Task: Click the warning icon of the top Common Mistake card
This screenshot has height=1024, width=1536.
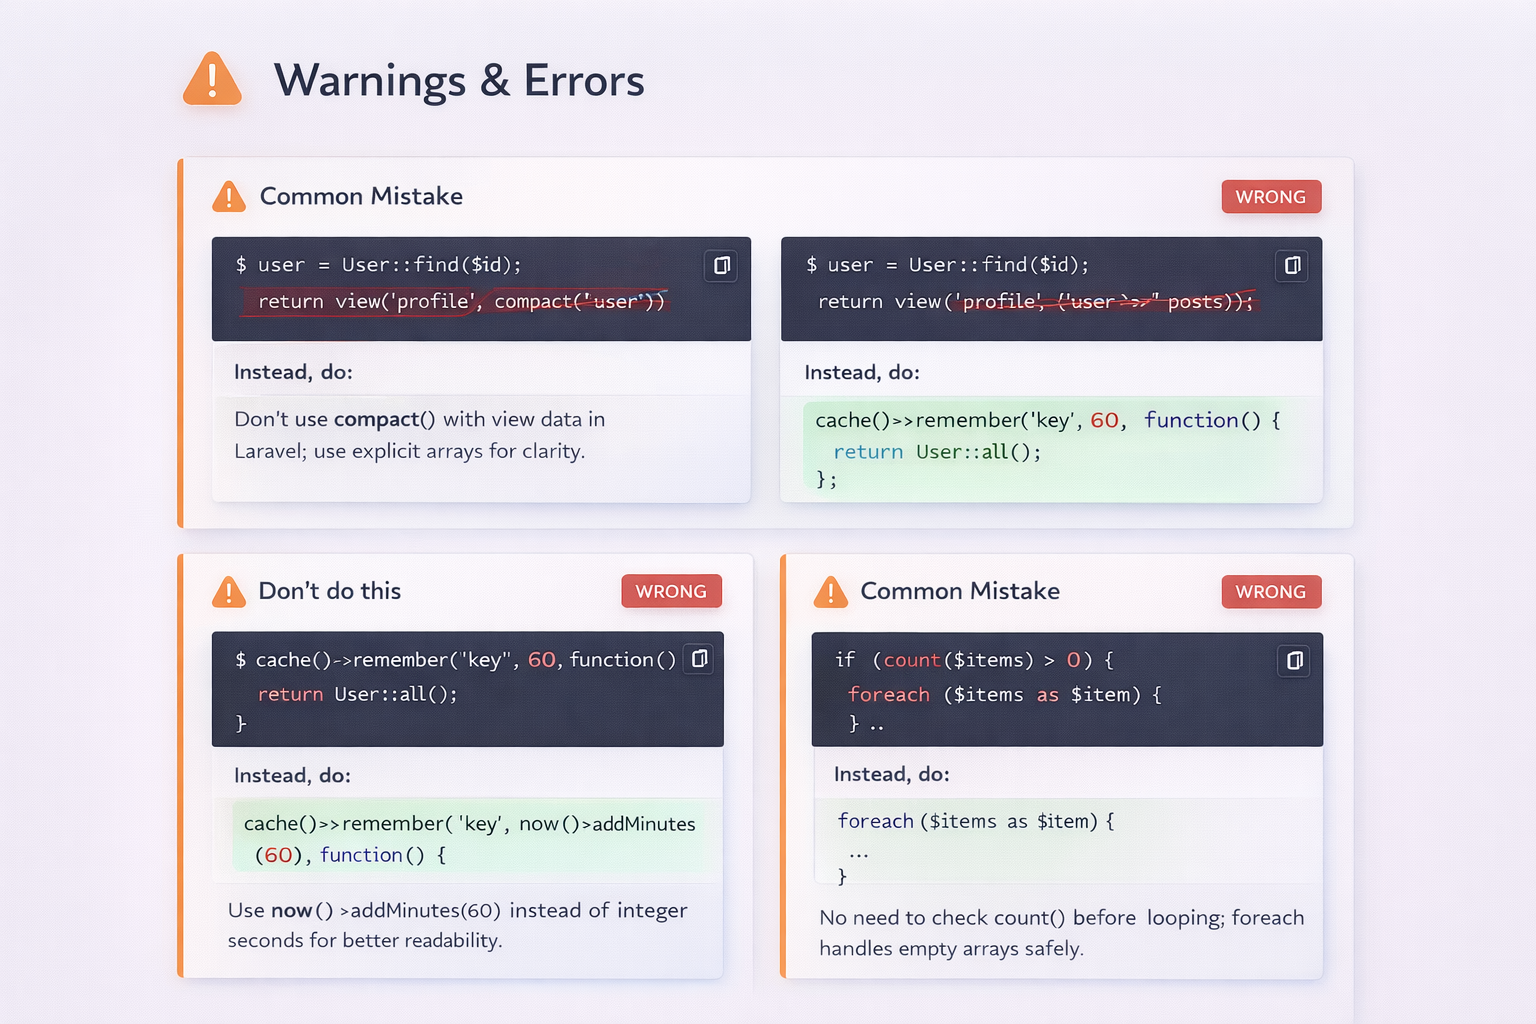Action: pos(229,197)
